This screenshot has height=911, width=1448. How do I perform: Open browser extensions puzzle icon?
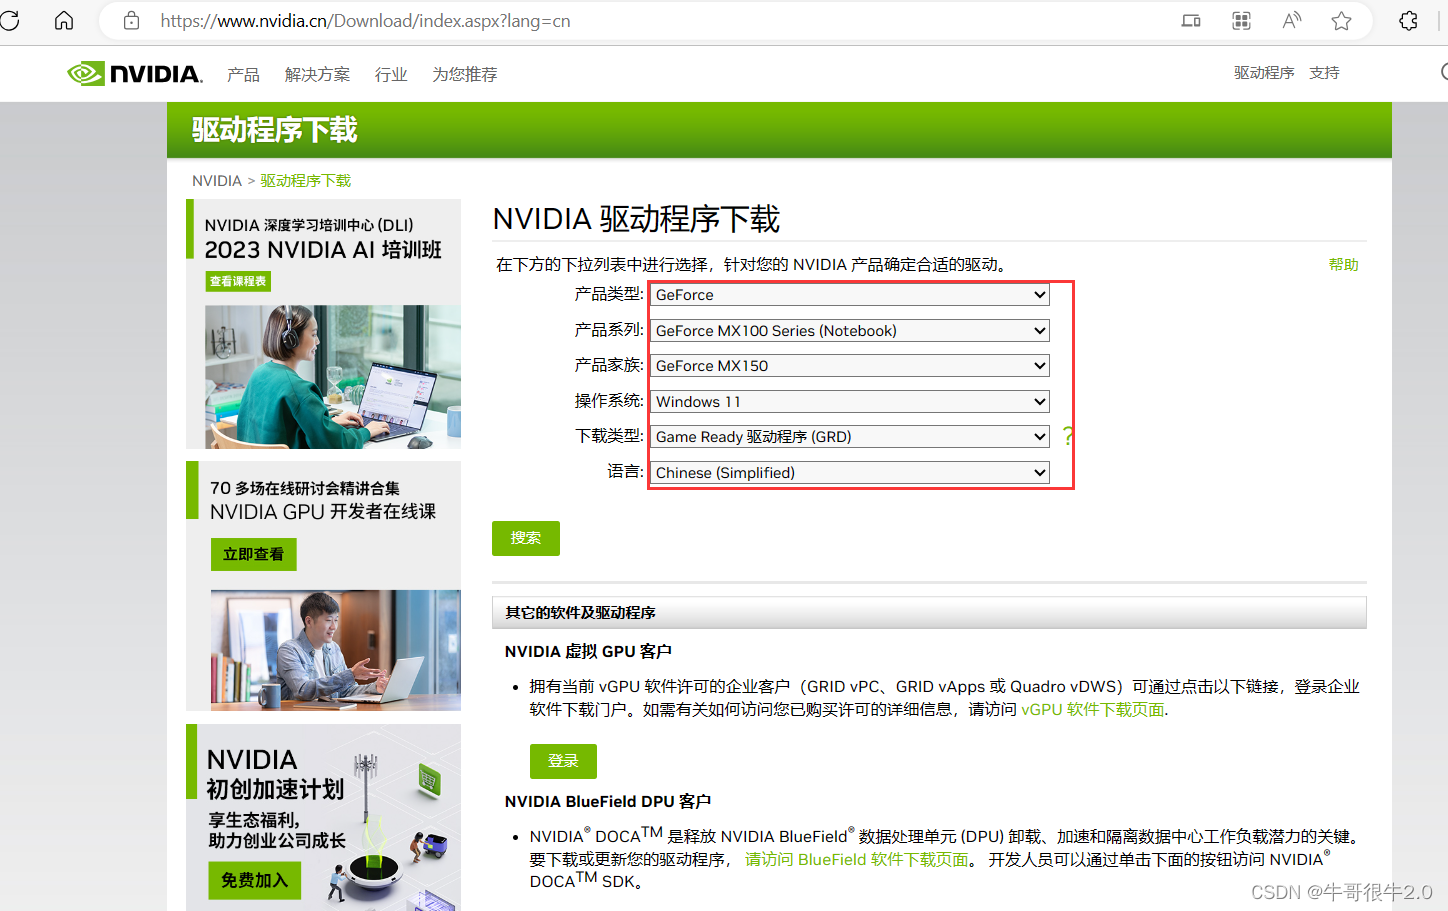(1408, 21)
